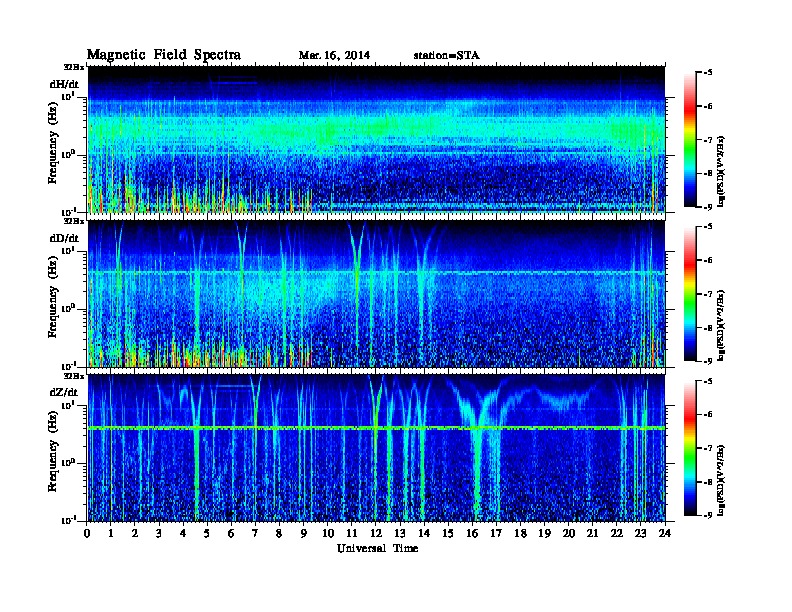Image resolution: width=792 pixels, height=612 pixels.
Task: Click the color scale bar beside dD/dt panel
Action: click(x=690, y=294)
